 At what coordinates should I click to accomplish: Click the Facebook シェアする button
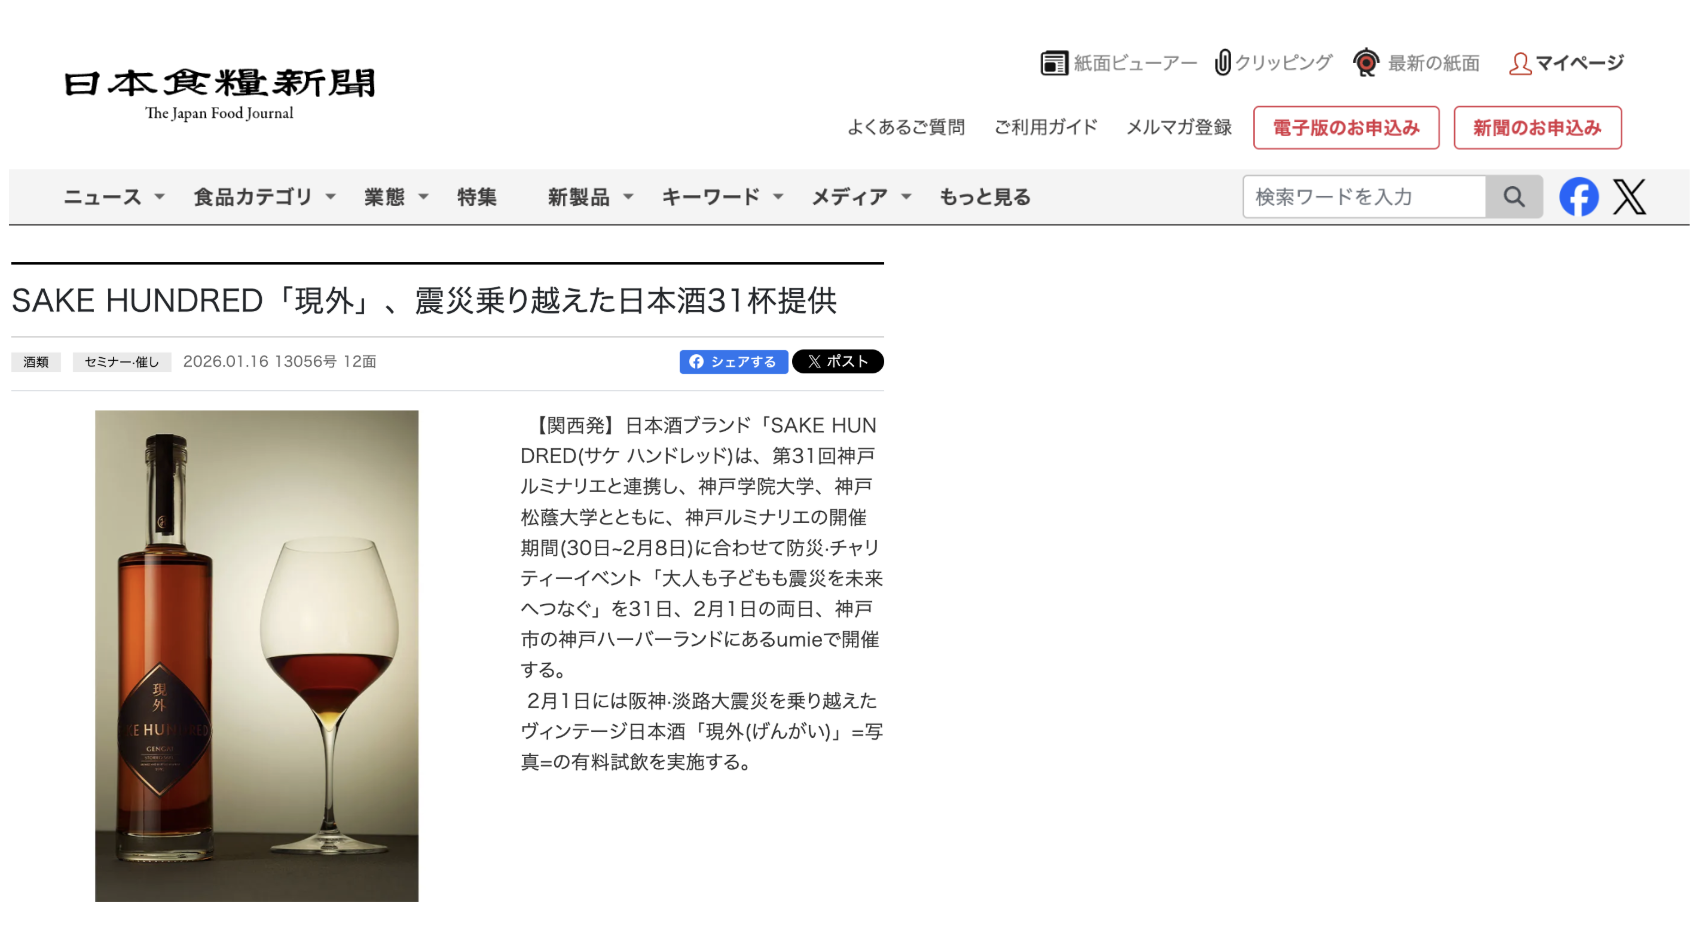point(734,362)
